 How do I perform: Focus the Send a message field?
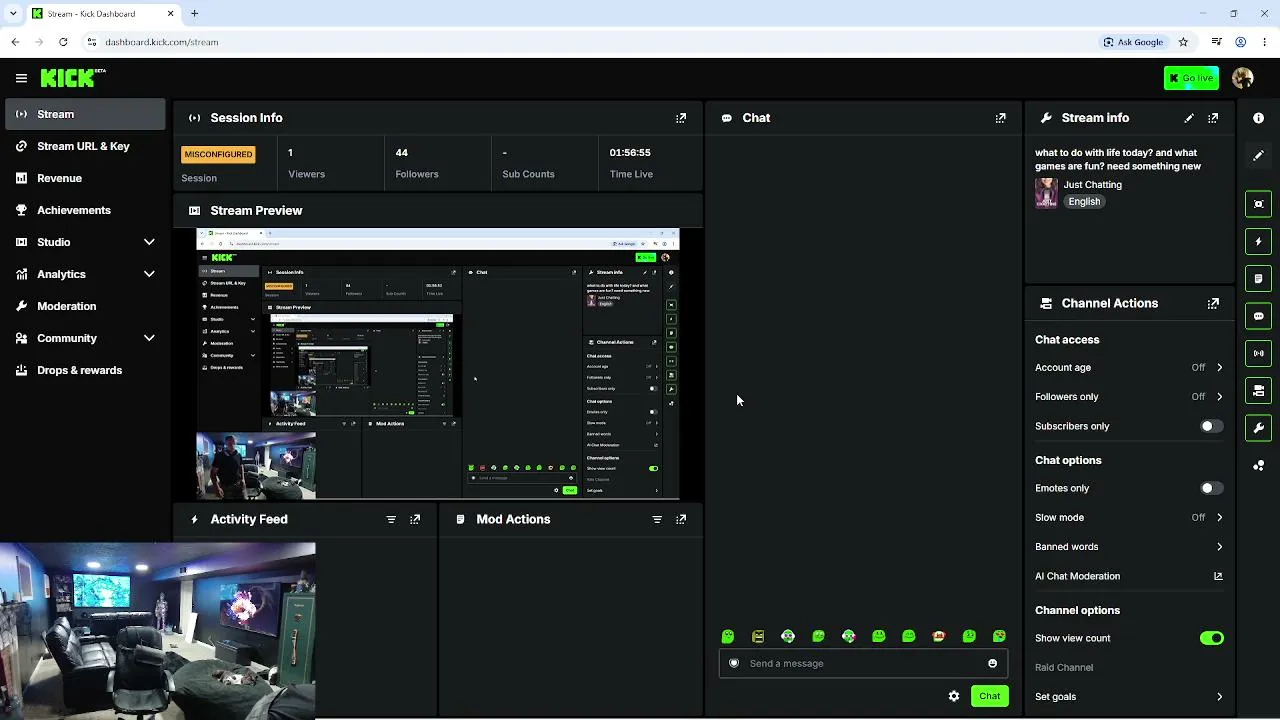coord(862,663)
